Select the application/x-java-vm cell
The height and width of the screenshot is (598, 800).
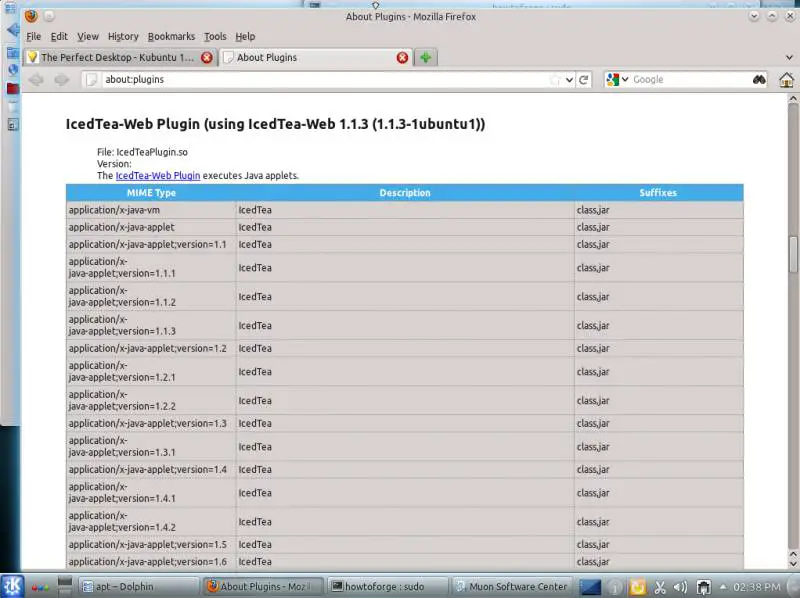click(x=151, y=210)
